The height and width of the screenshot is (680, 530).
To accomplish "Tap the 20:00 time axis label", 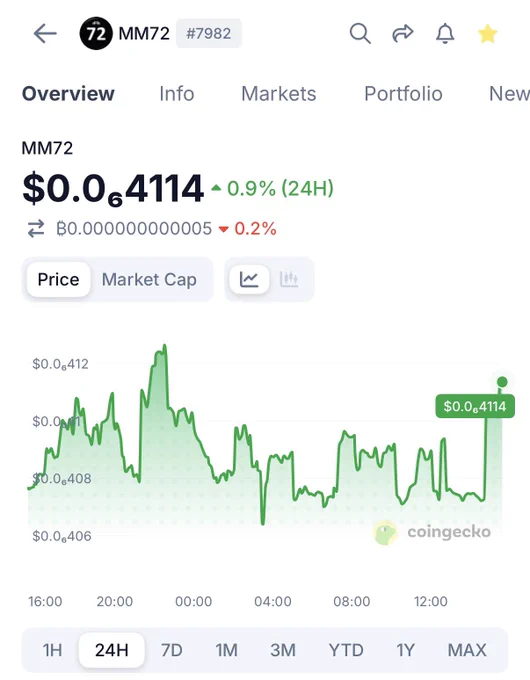I will (x=115, y=602).
